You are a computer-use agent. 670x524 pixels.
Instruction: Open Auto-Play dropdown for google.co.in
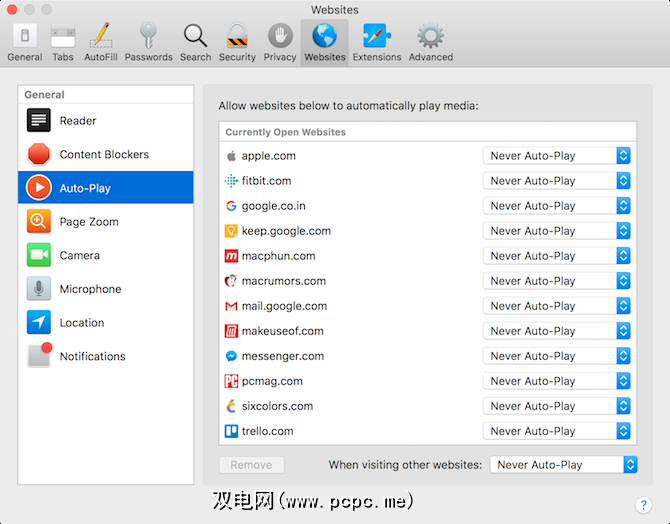557,206
